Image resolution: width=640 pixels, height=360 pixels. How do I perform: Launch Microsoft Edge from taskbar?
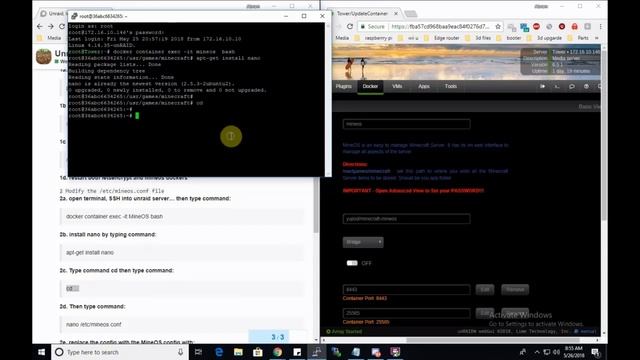coord(219,352)
